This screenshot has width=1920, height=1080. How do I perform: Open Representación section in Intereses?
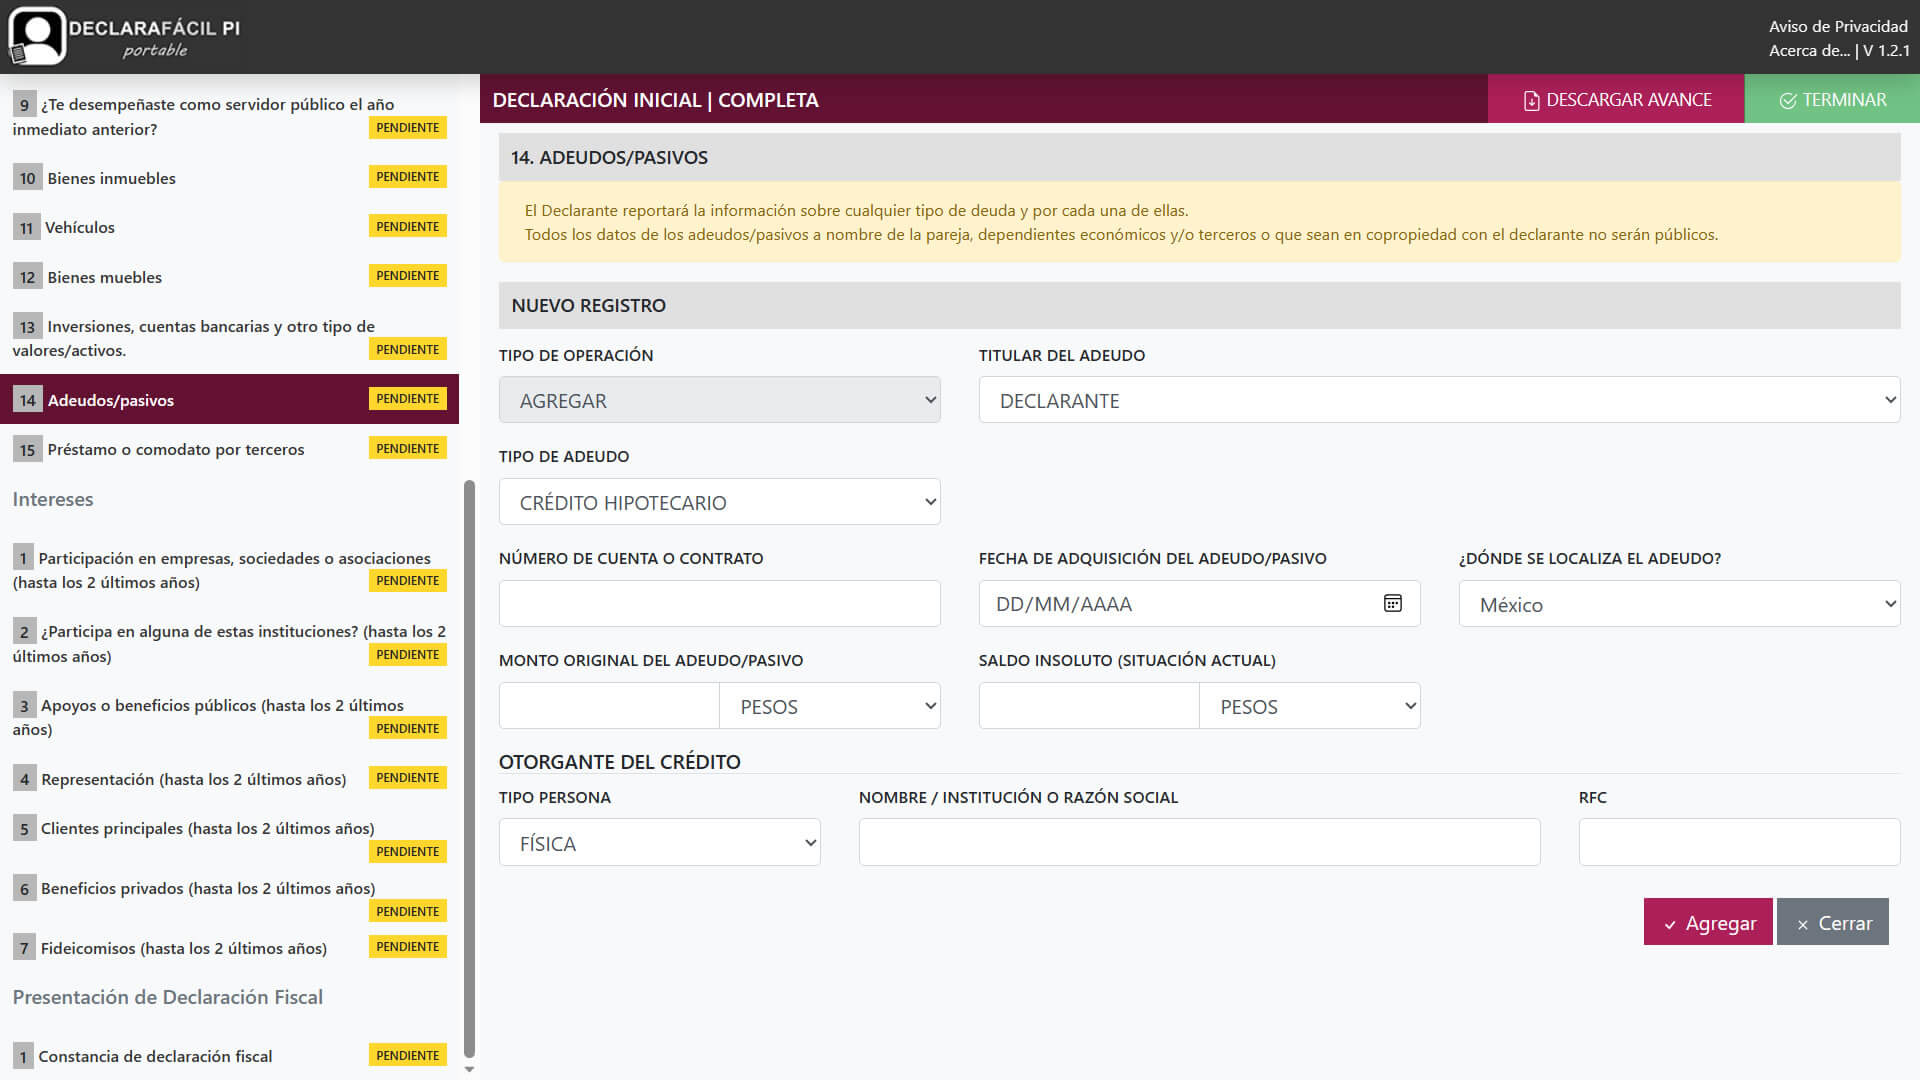coord(229,778)
